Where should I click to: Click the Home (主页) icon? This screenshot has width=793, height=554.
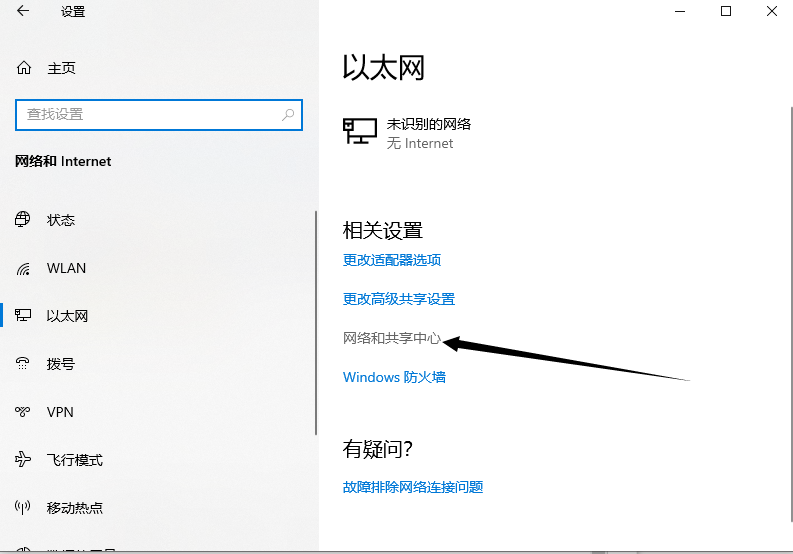click(25, 68)
